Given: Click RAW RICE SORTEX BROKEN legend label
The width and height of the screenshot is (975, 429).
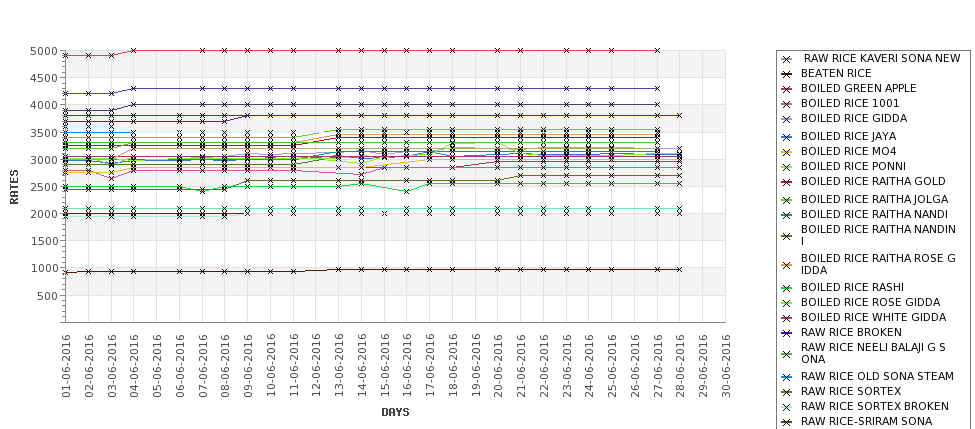Looking at the screenshot, I should [874, 406].
